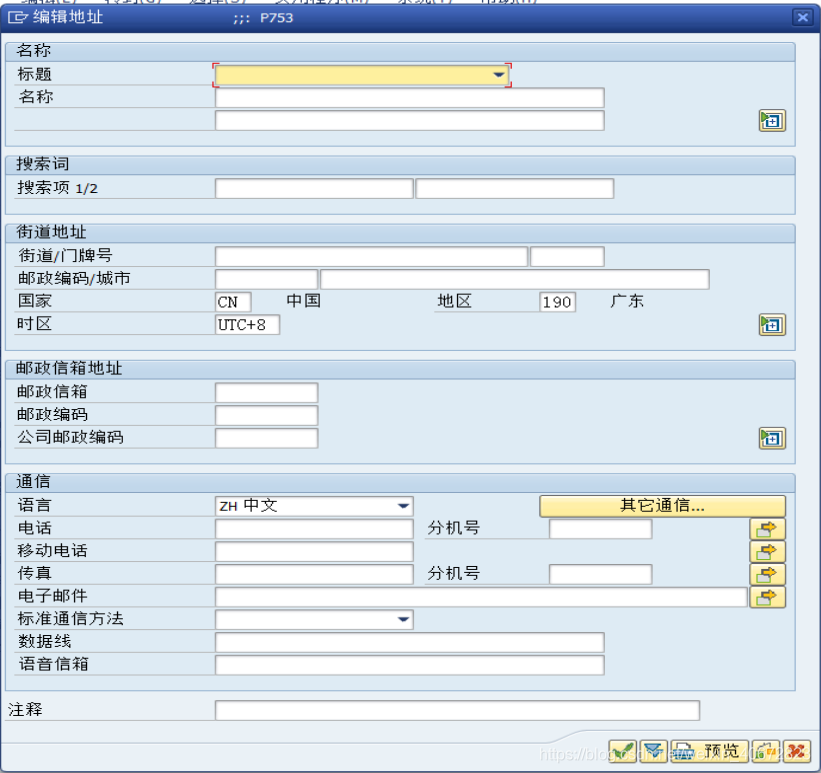
Task: Click the P753 text in title bar
Action: point(276,18)
